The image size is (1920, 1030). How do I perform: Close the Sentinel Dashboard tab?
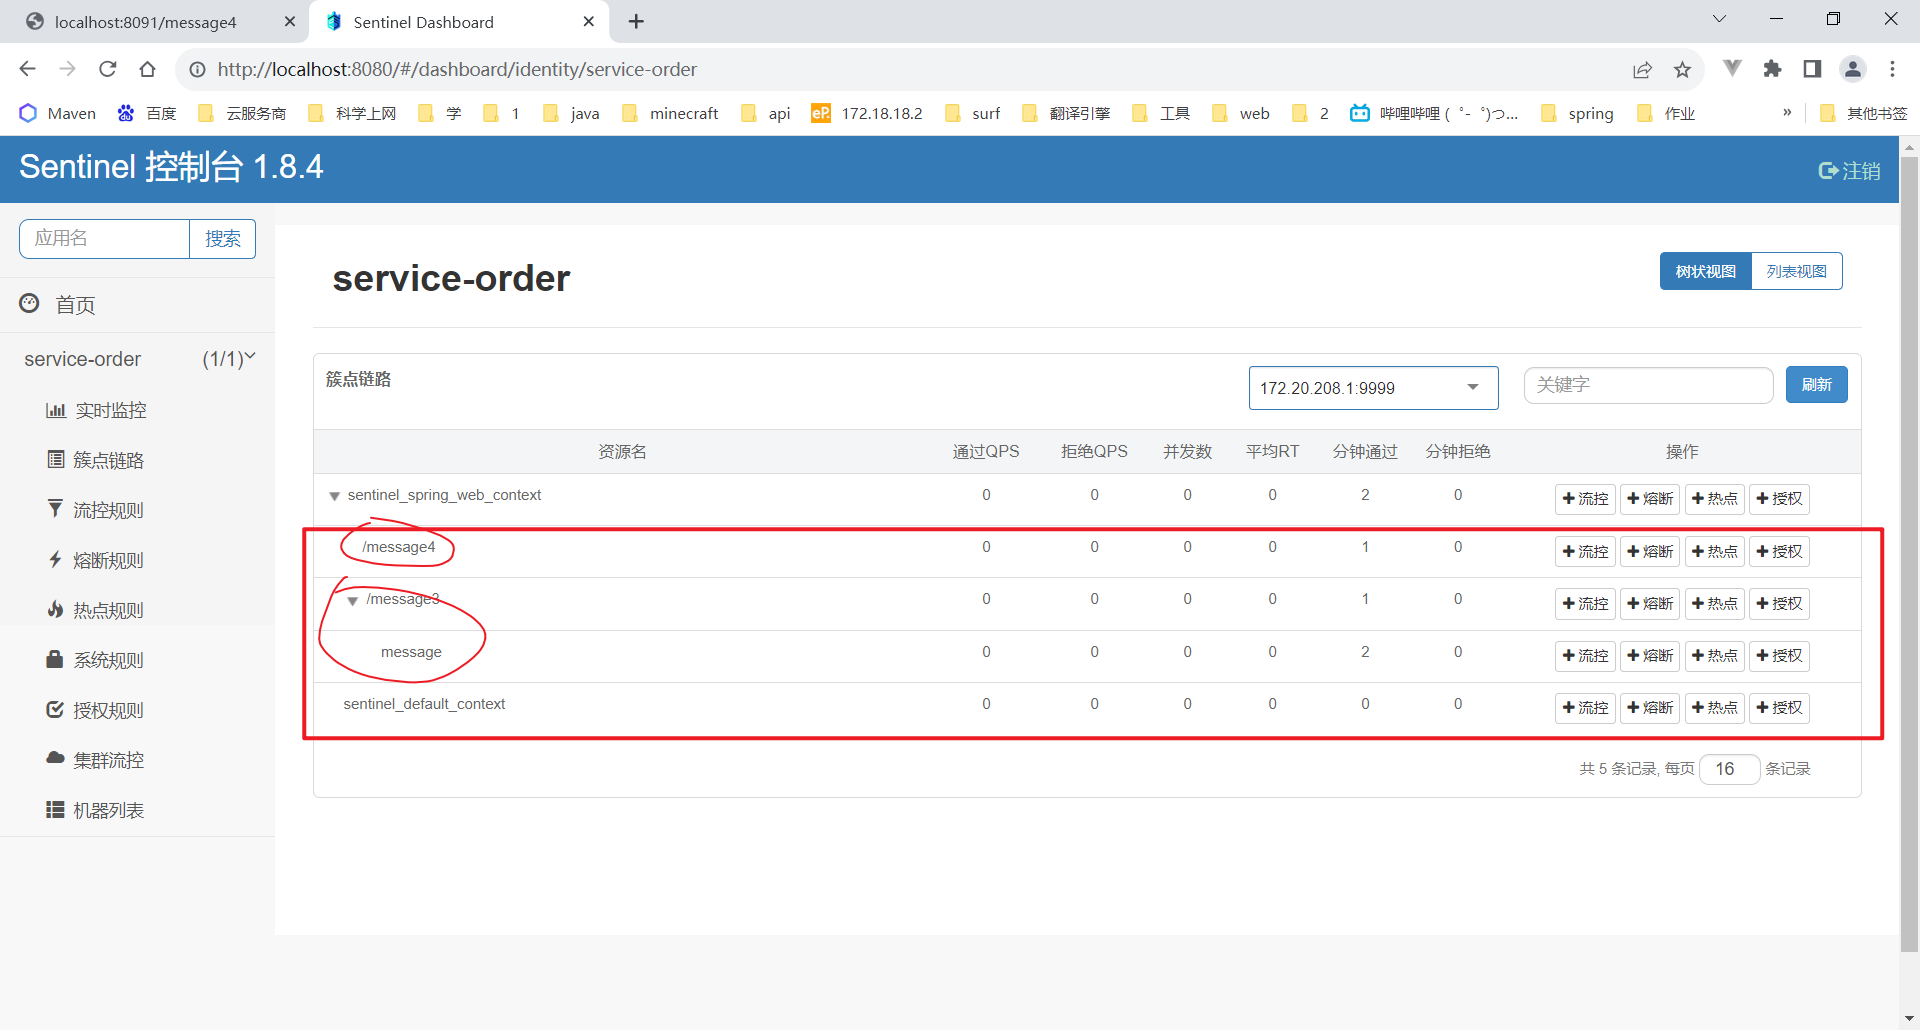588,21
